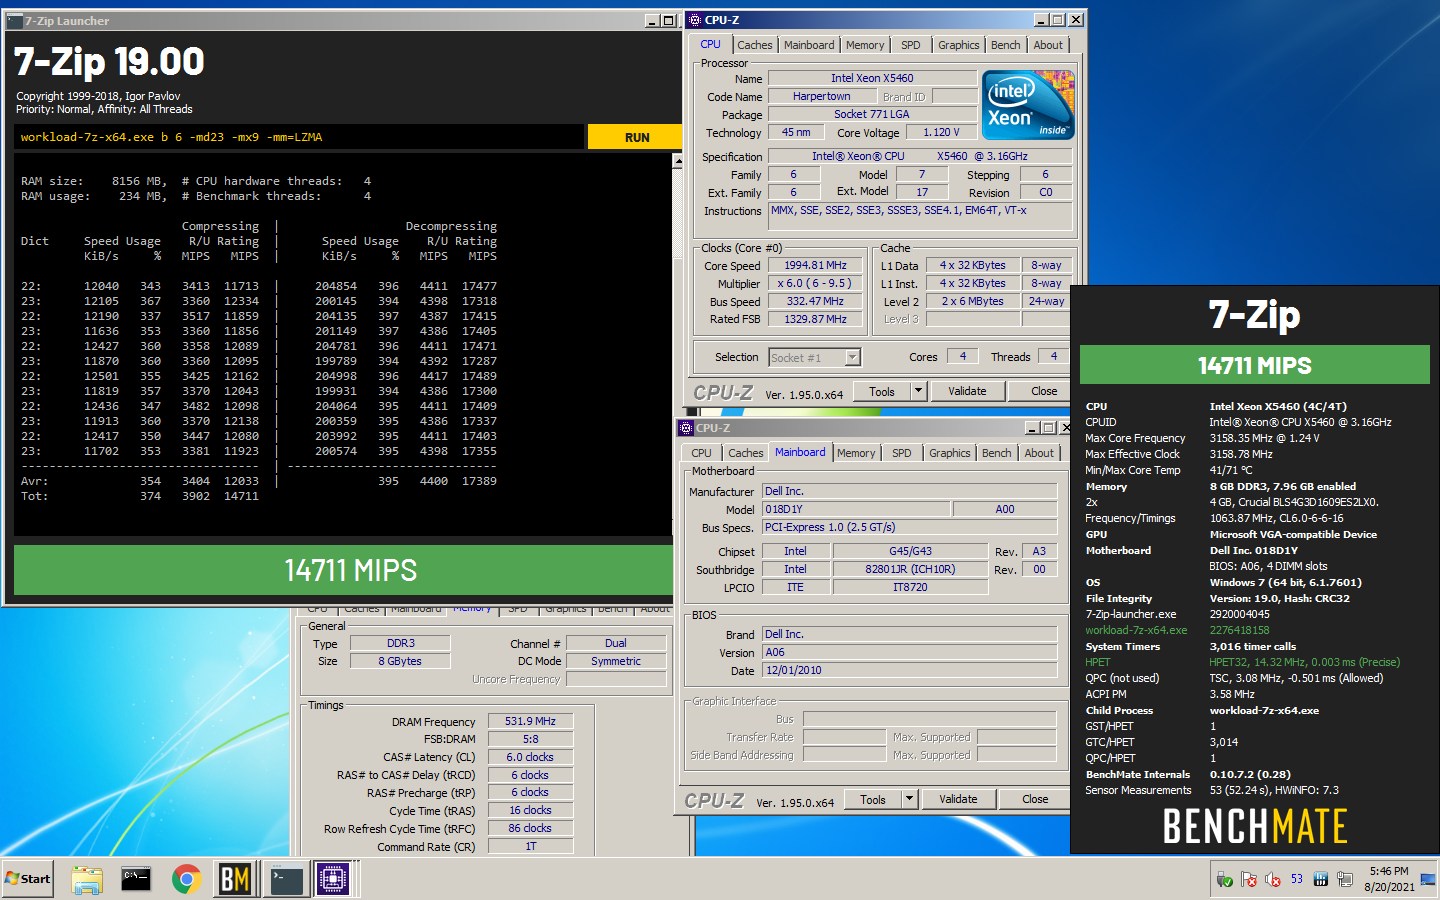Open Bench tab in CPU window

[1005, 45]
